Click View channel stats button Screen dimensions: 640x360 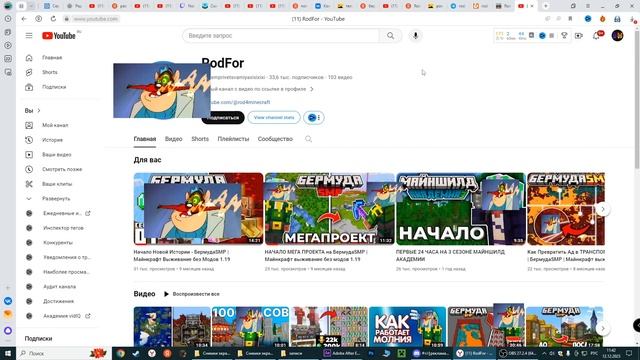point(274,118)
